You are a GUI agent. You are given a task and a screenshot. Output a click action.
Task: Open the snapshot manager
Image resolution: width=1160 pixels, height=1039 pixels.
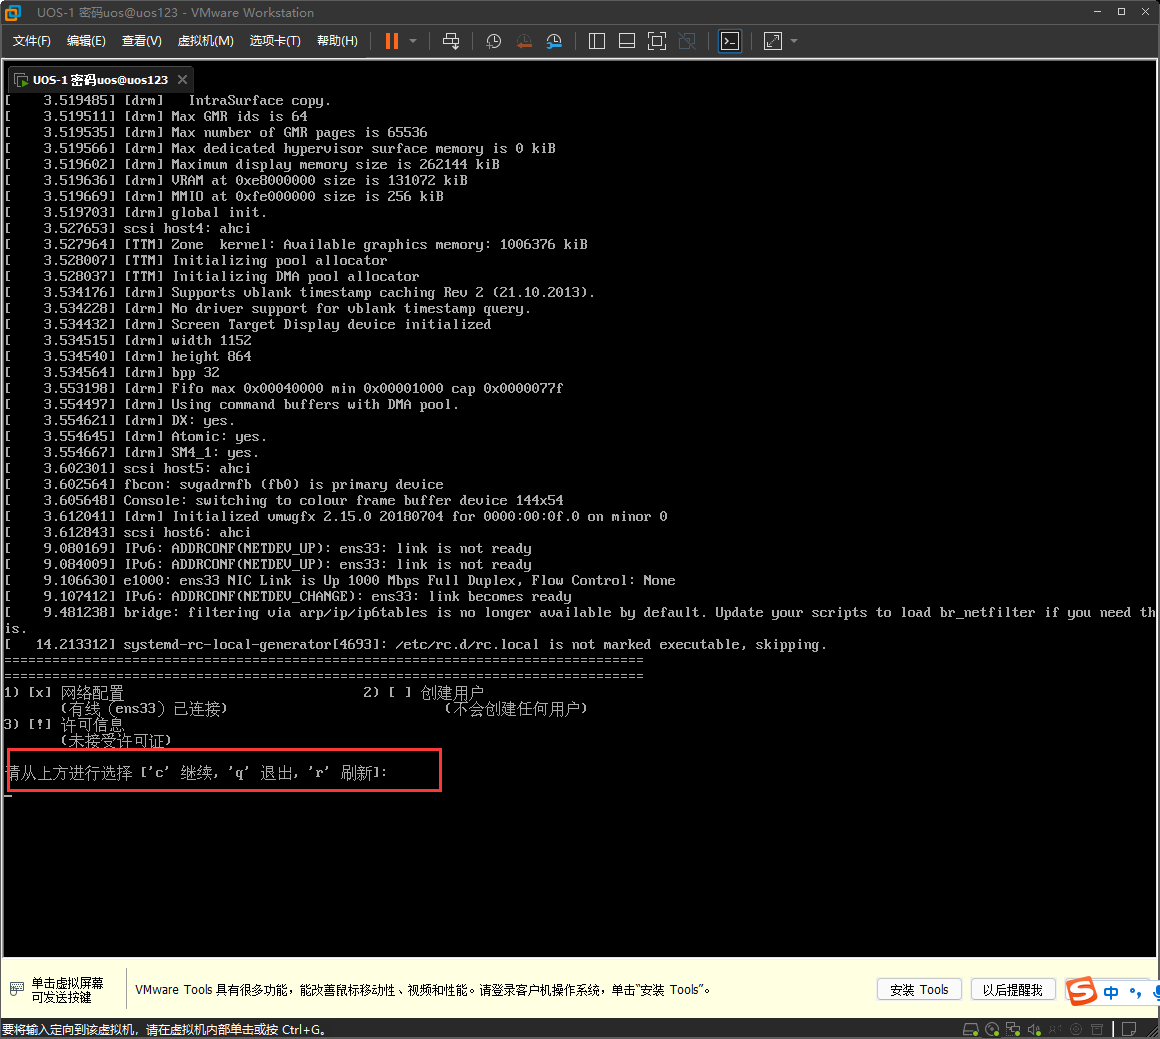coord(555,41)
